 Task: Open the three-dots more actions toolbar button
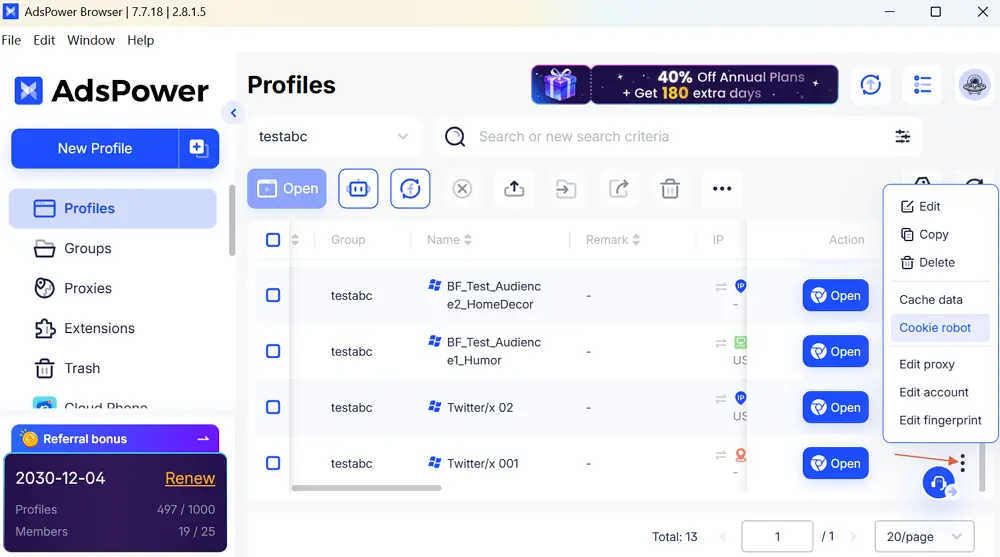[x=722, y=188]
